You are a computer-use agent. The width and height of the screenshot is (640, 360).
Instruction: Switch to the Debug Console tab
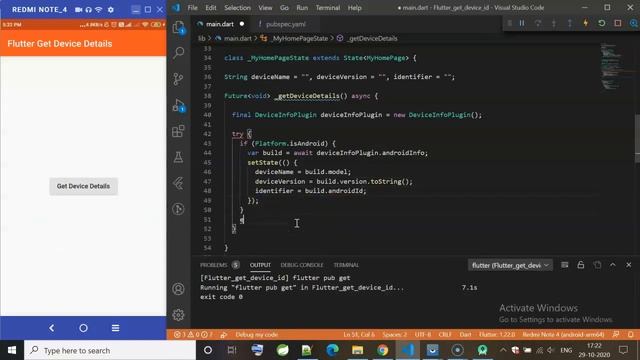coord(302,265)
